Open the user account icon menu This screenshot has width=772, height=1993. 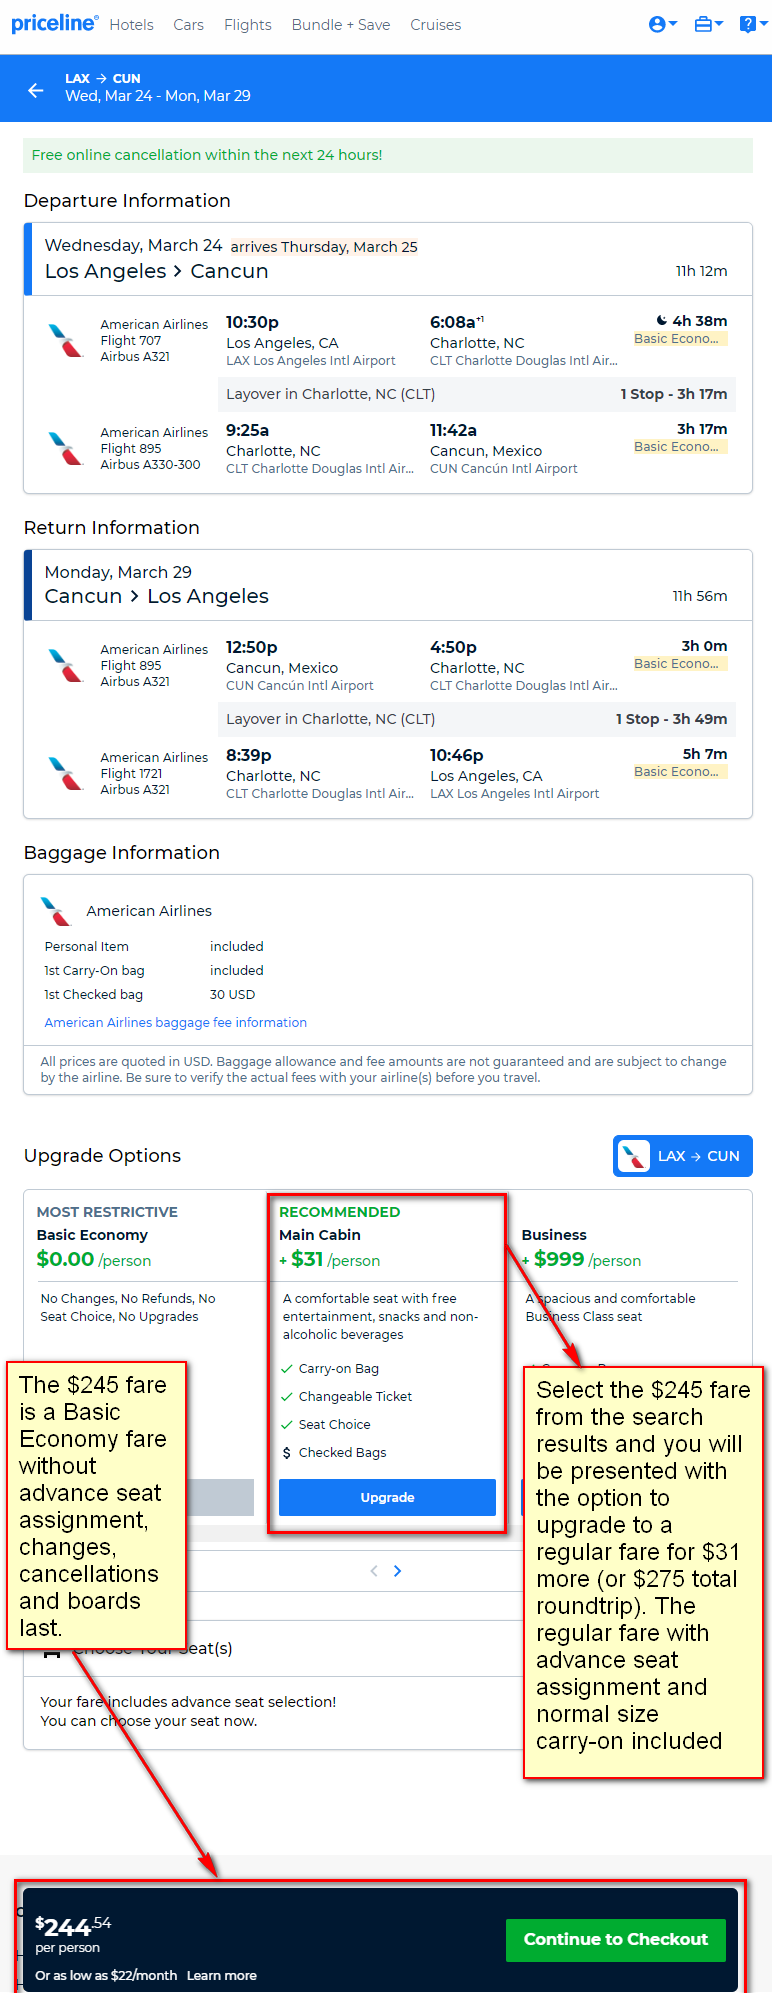click(663, 24)
